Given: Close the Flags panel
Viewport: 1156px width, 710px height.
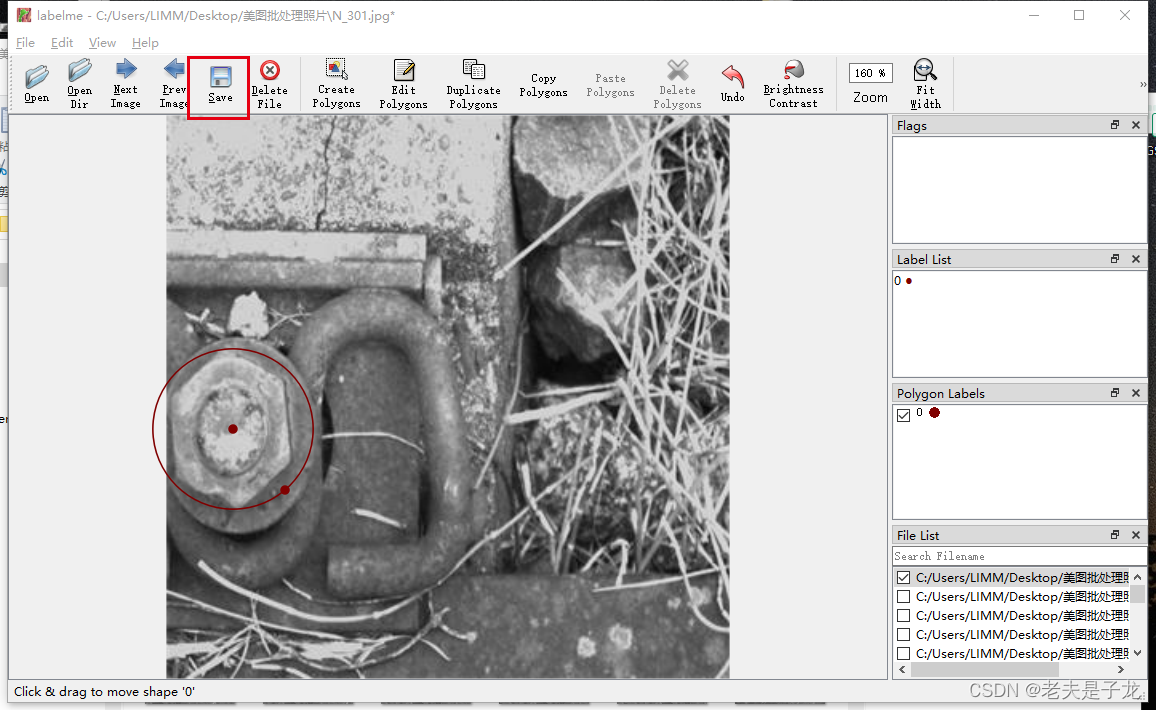Looking at the screenshot, I should (1136, 125).
